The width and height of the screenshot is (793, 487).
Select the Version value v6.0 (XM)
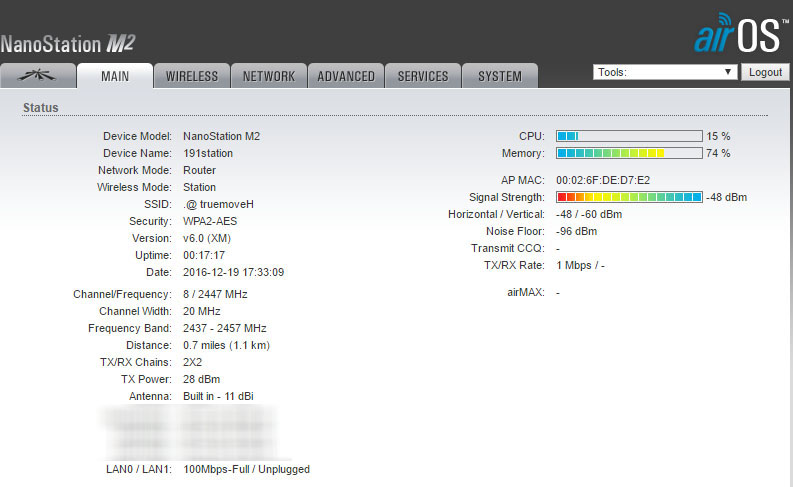[x=207, y=238]
